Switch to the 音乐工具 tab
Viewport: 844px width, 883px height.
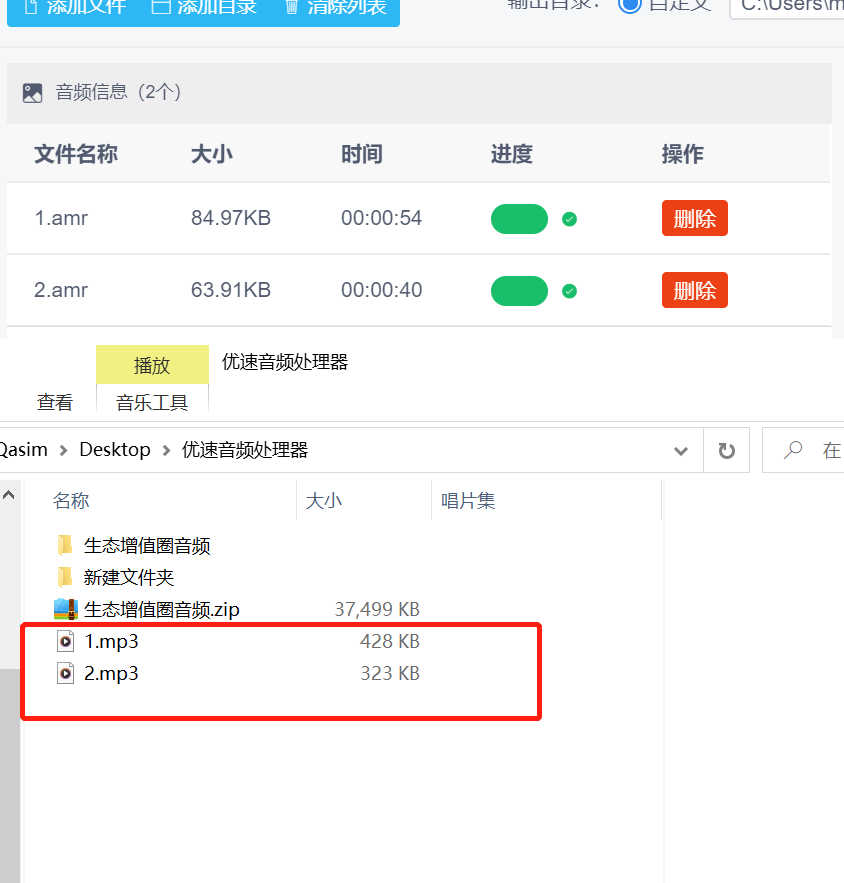click(152, 402)
